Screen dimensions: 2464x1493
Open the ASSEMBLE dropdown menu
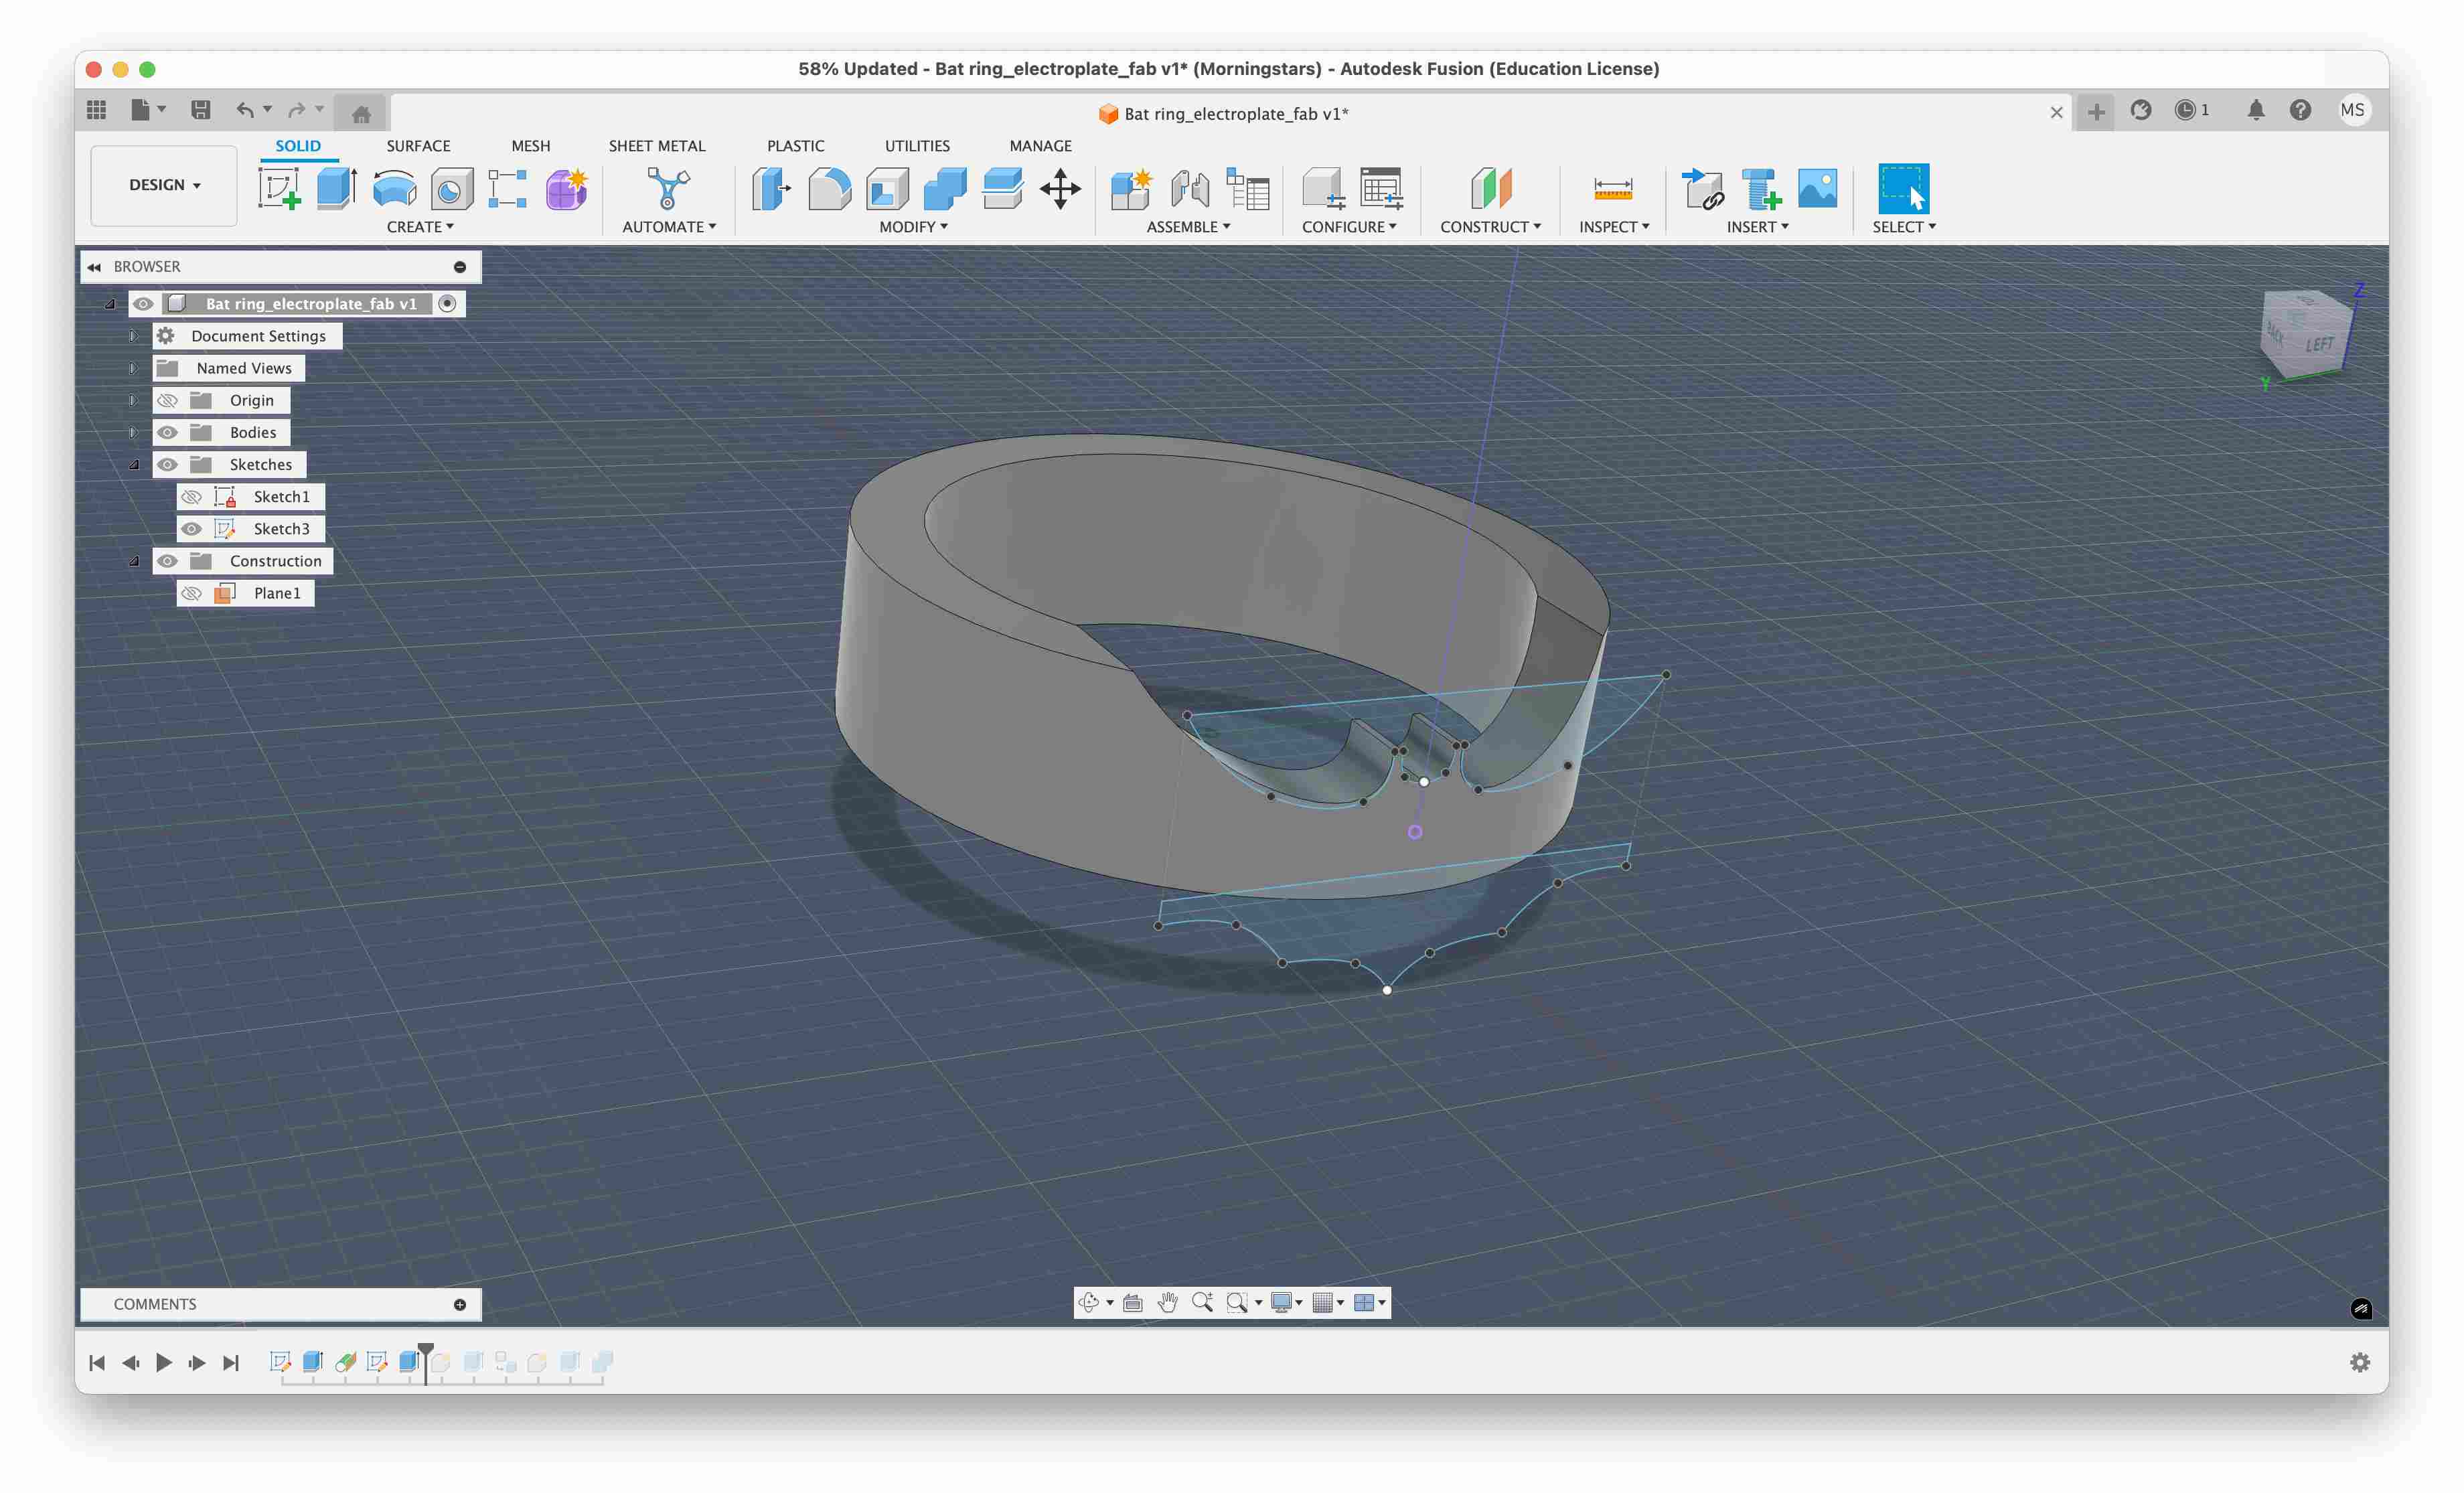[1188, 227]
